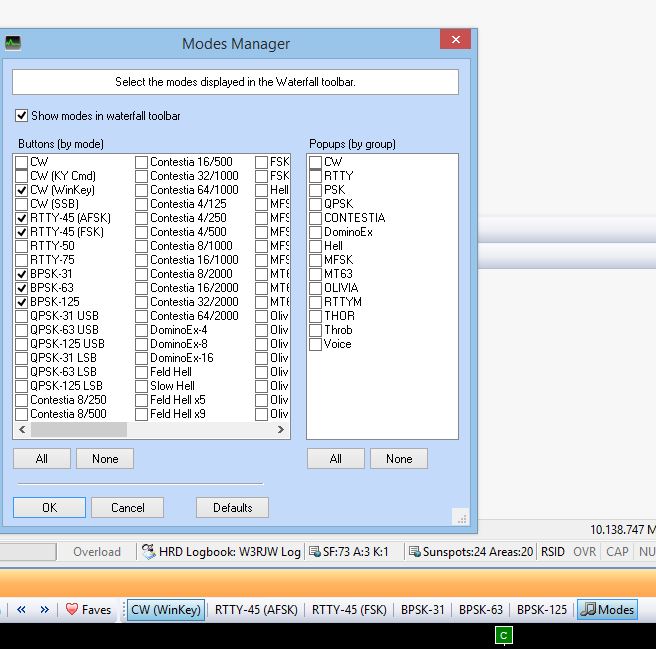Confirm with the OK button
The width and height of the screenshot is (656, 649).
tap(49, 508)
